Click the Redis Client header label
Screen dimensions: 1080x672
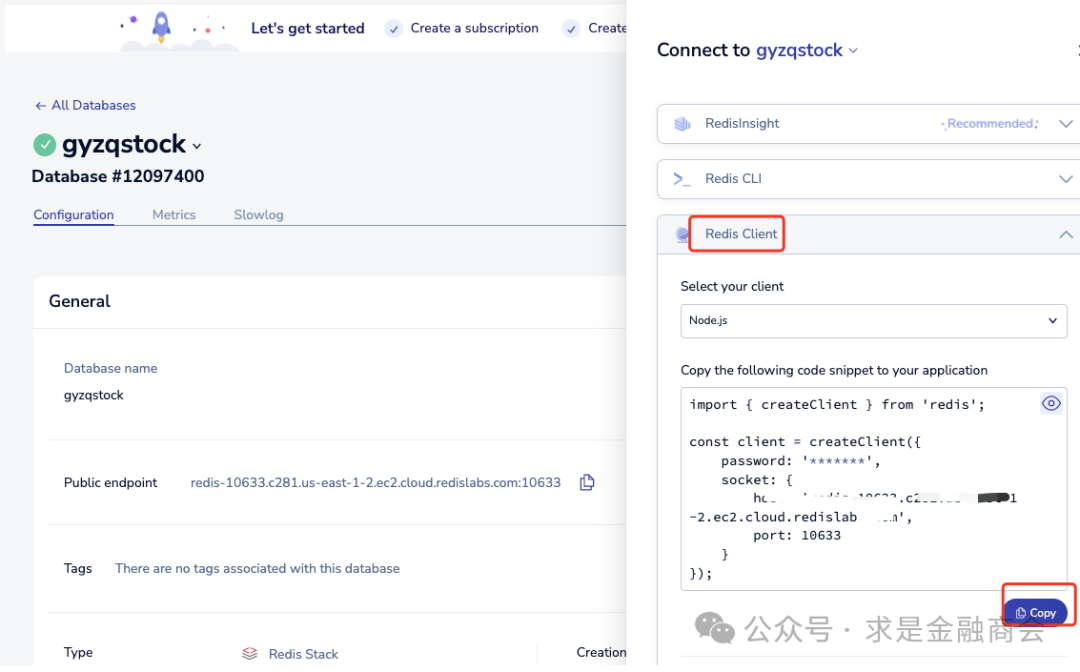[x=741, y=234]
